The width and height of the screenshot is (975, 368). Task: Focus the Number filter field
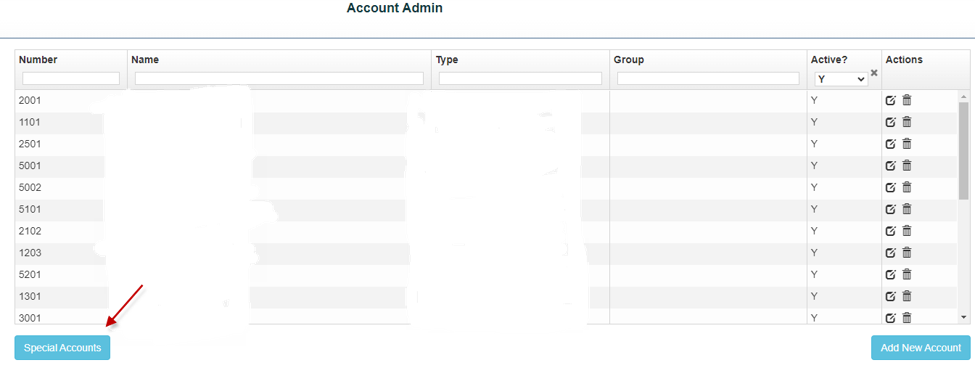71,78
